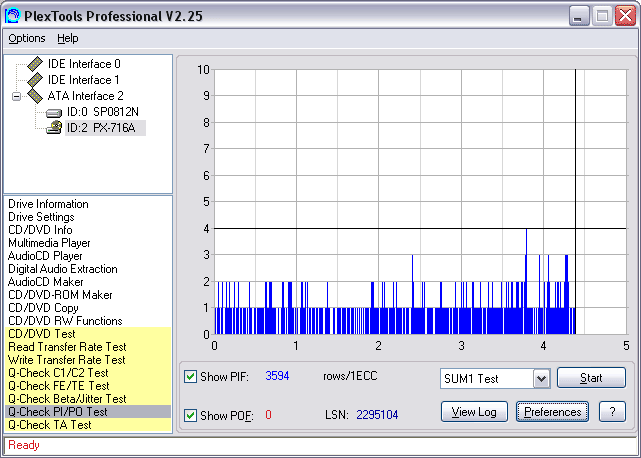Click the PIF value 3594
The height and width of the screenshot is (458, 641).
tap(277, 376)
